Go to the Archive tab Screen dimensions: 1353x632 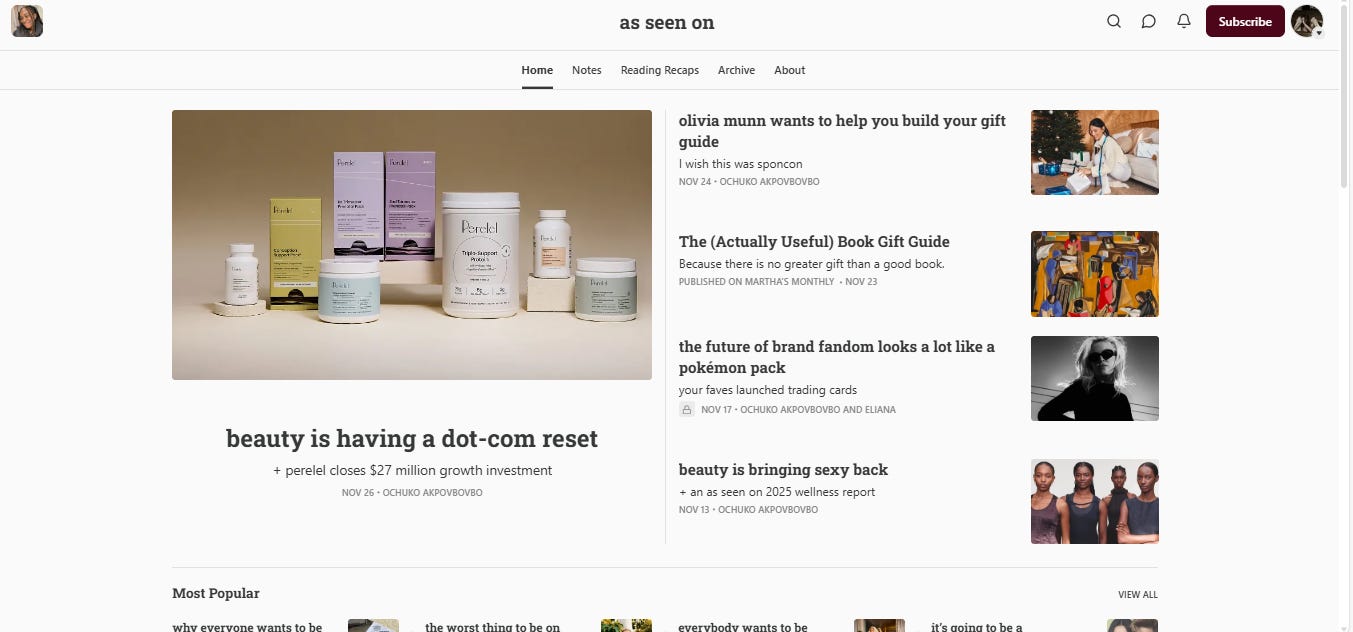click(x=736, y=70)
